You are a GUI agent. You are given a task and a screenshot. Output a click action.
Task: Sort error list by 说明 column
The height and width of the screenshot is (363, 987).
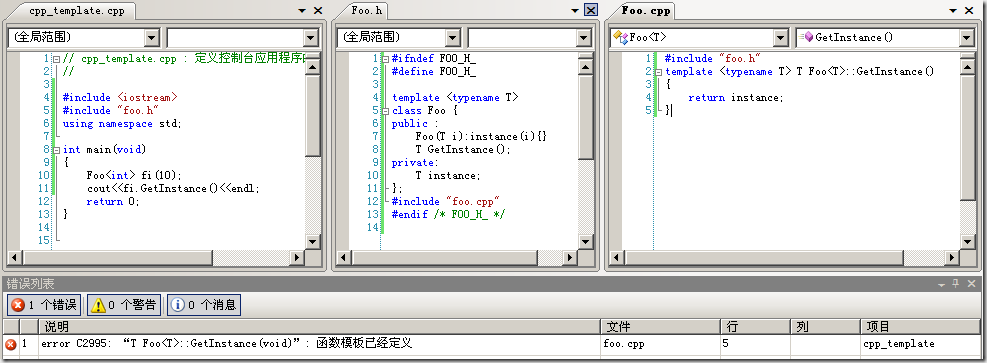click(320, 327)
